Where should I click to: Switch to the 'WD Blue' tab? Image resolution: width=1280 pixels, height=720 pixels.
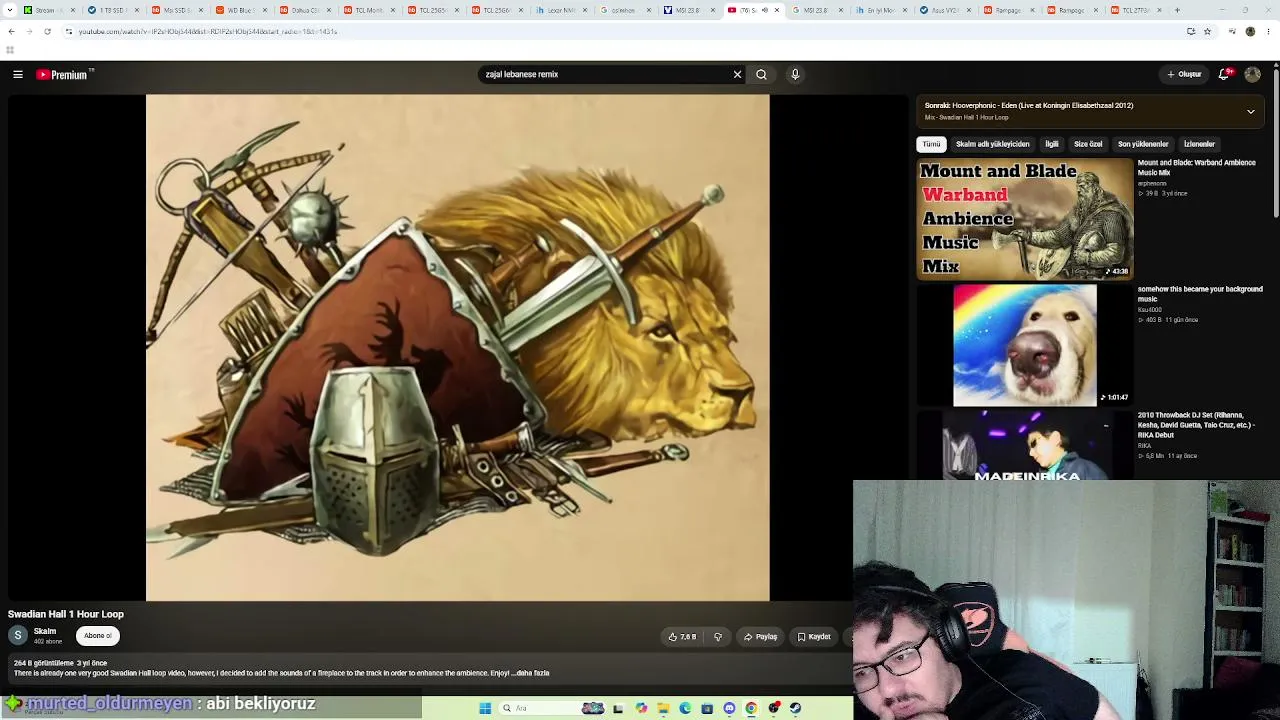click(241, 10)
